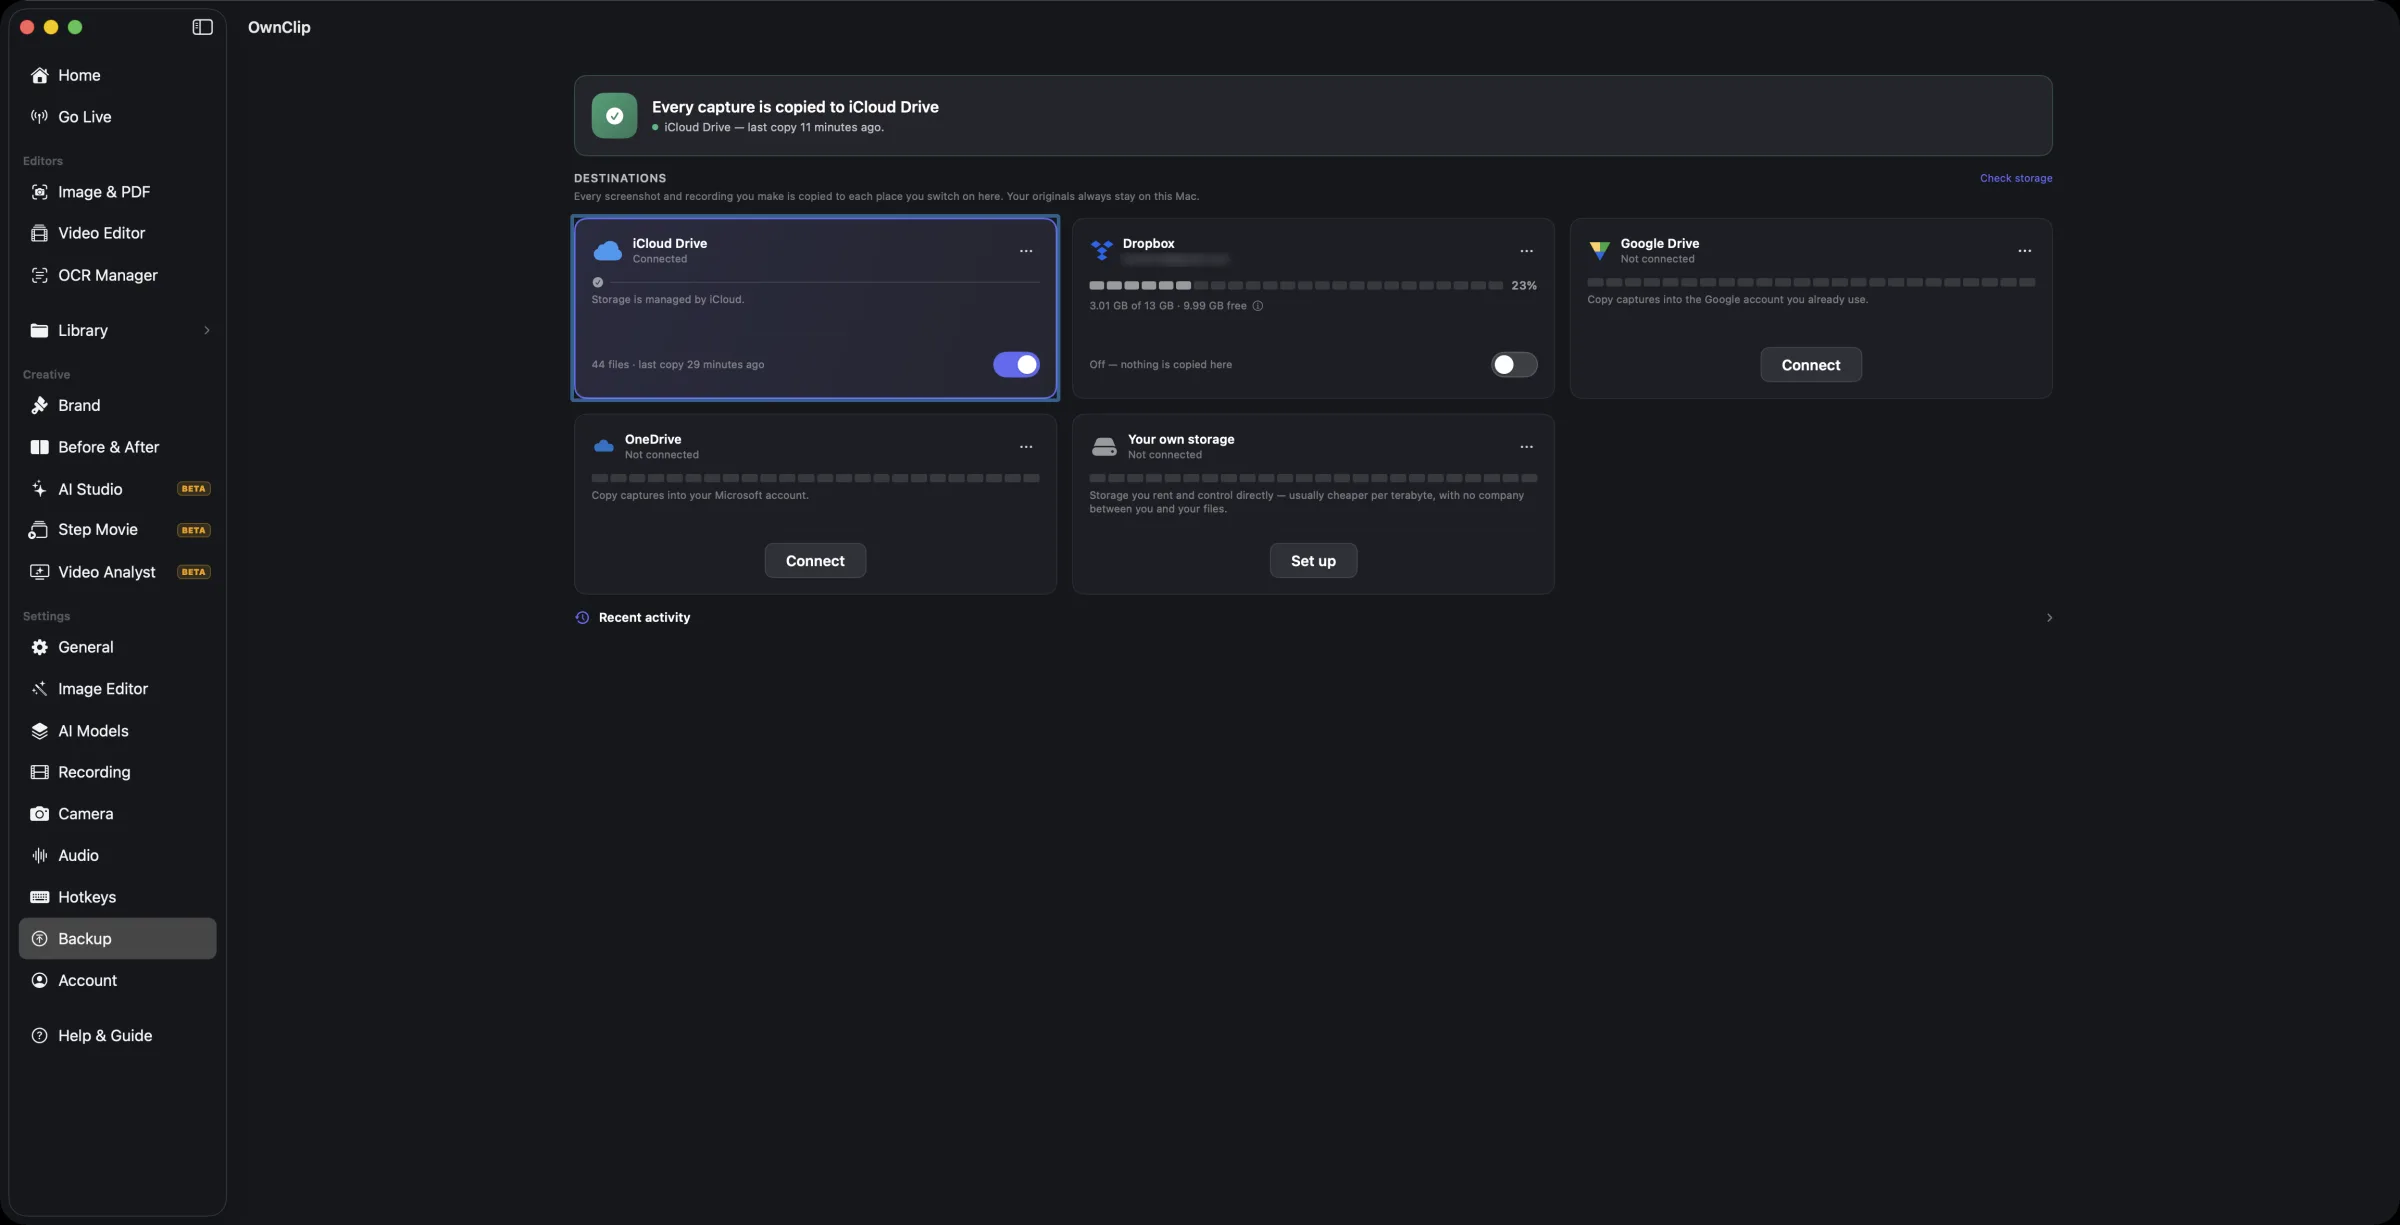Click 'Off — nothing is copied here' text
The width and height of the screenshot is (2400, 1225).
point(1160,365)
